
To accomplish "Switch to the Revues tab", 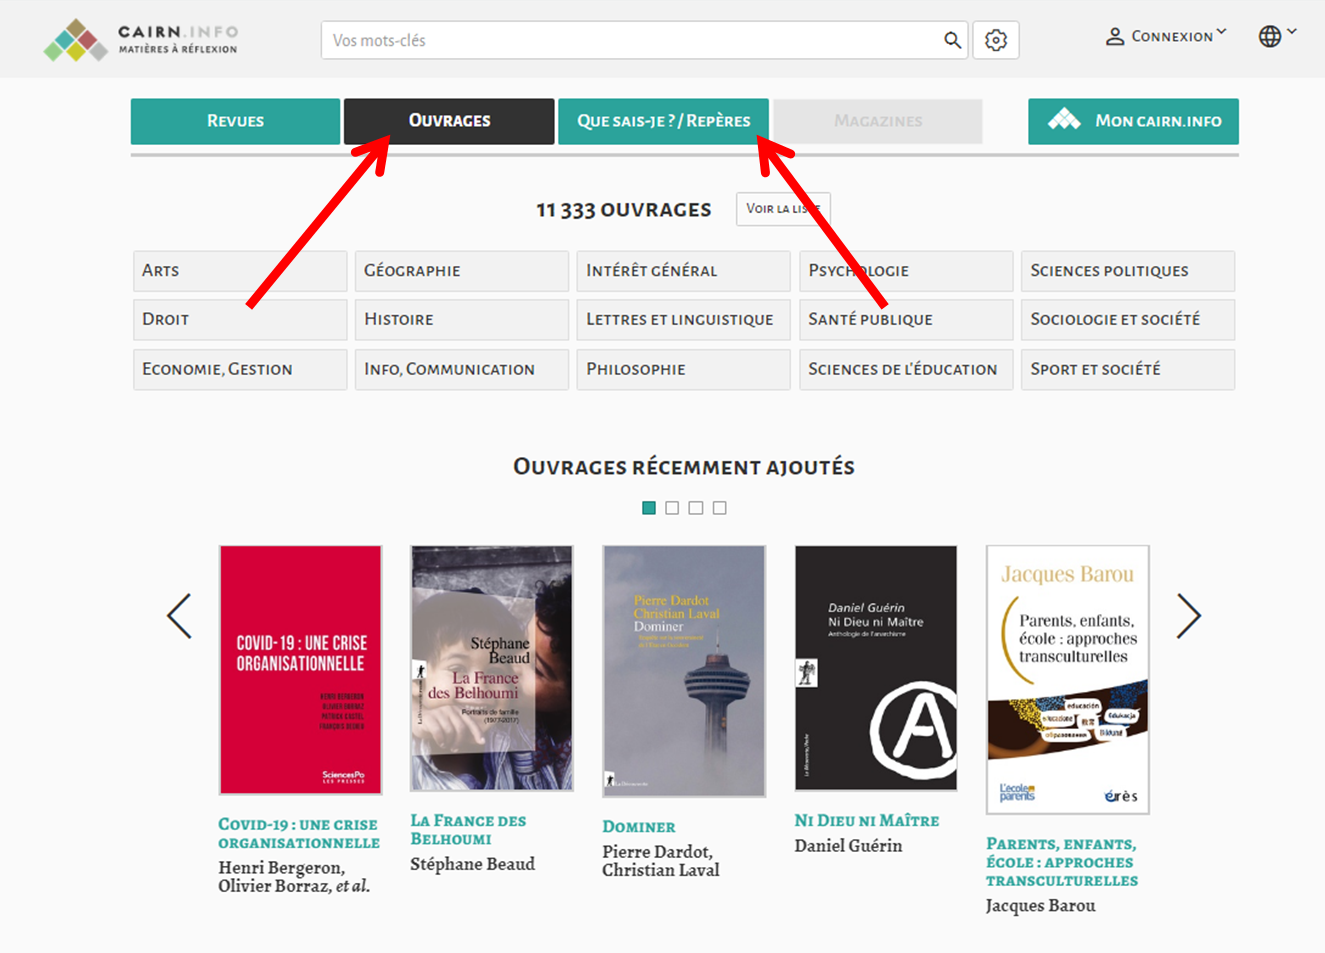I will click(235, 121).
